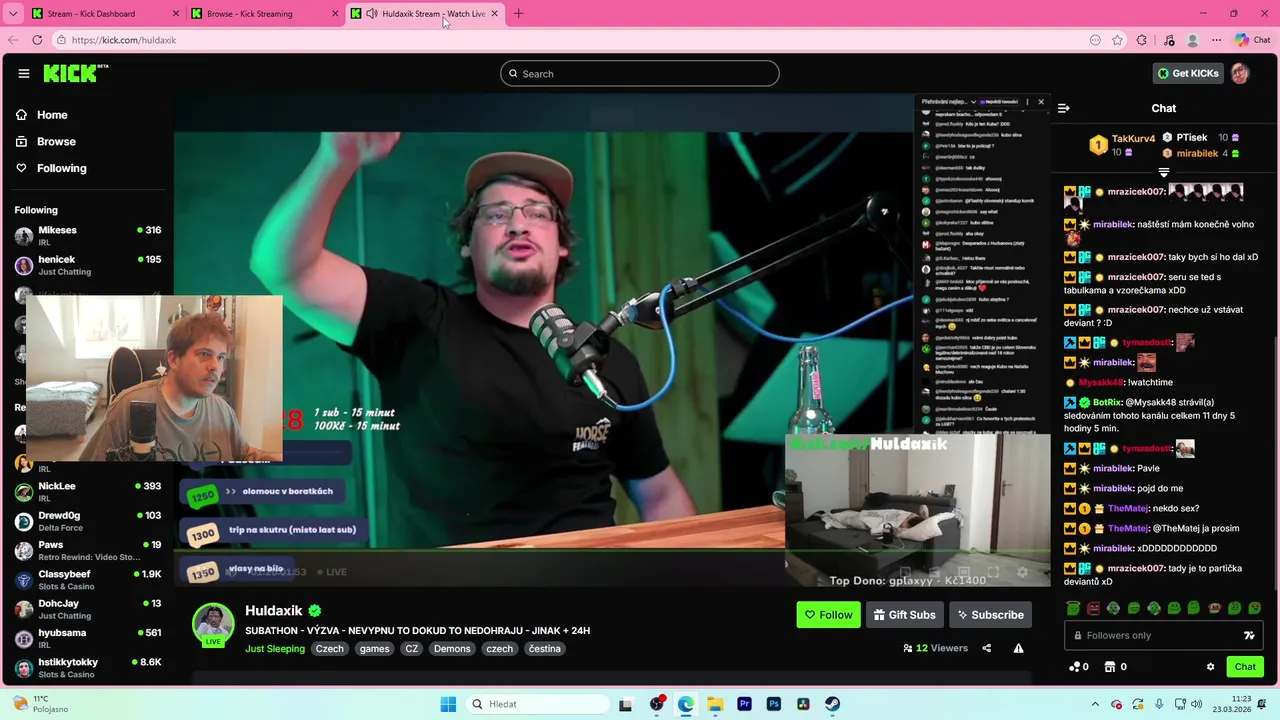The width and height of the screenshot is (1280, 720).
Task: Switch to Browse - Kick Streaming tab
Action: click(x=265, y=14)
